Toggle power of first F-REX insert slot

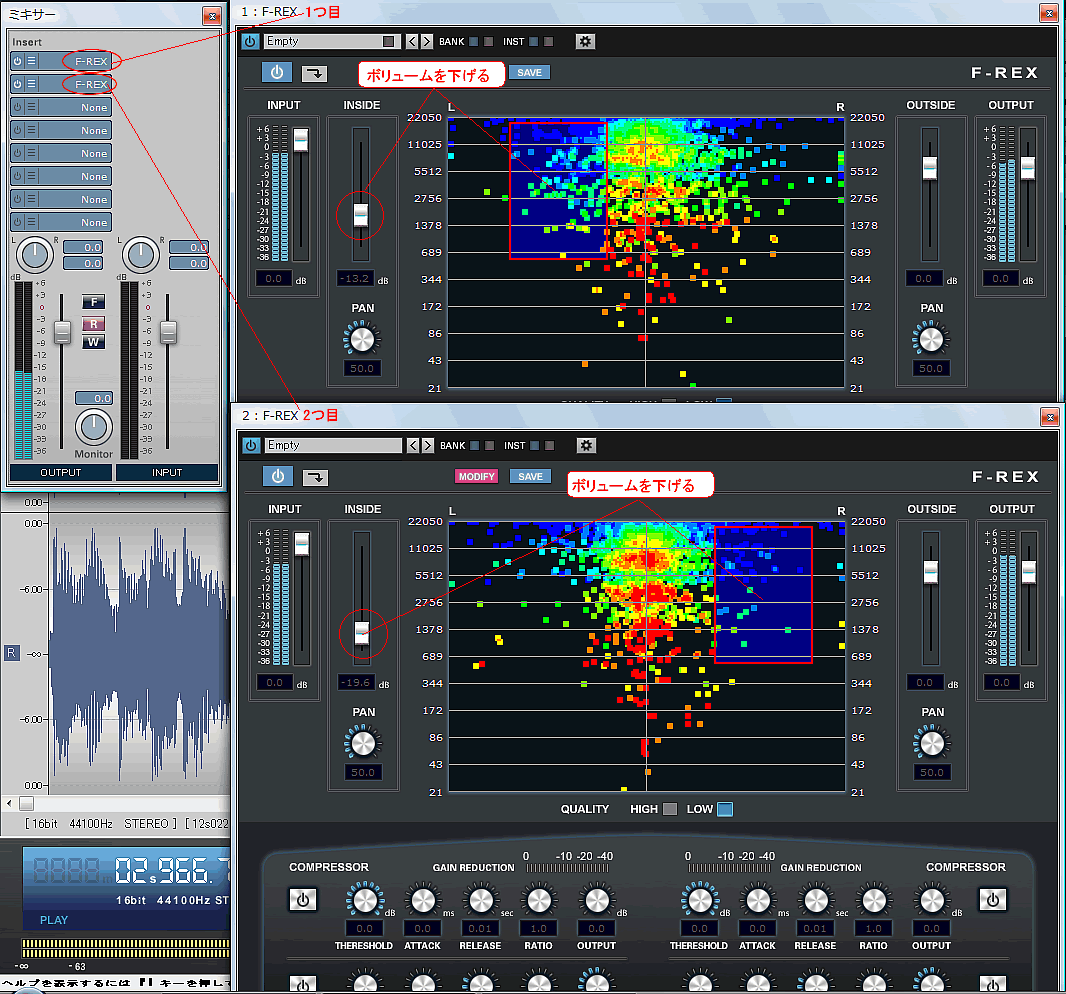tap(17, 61)
